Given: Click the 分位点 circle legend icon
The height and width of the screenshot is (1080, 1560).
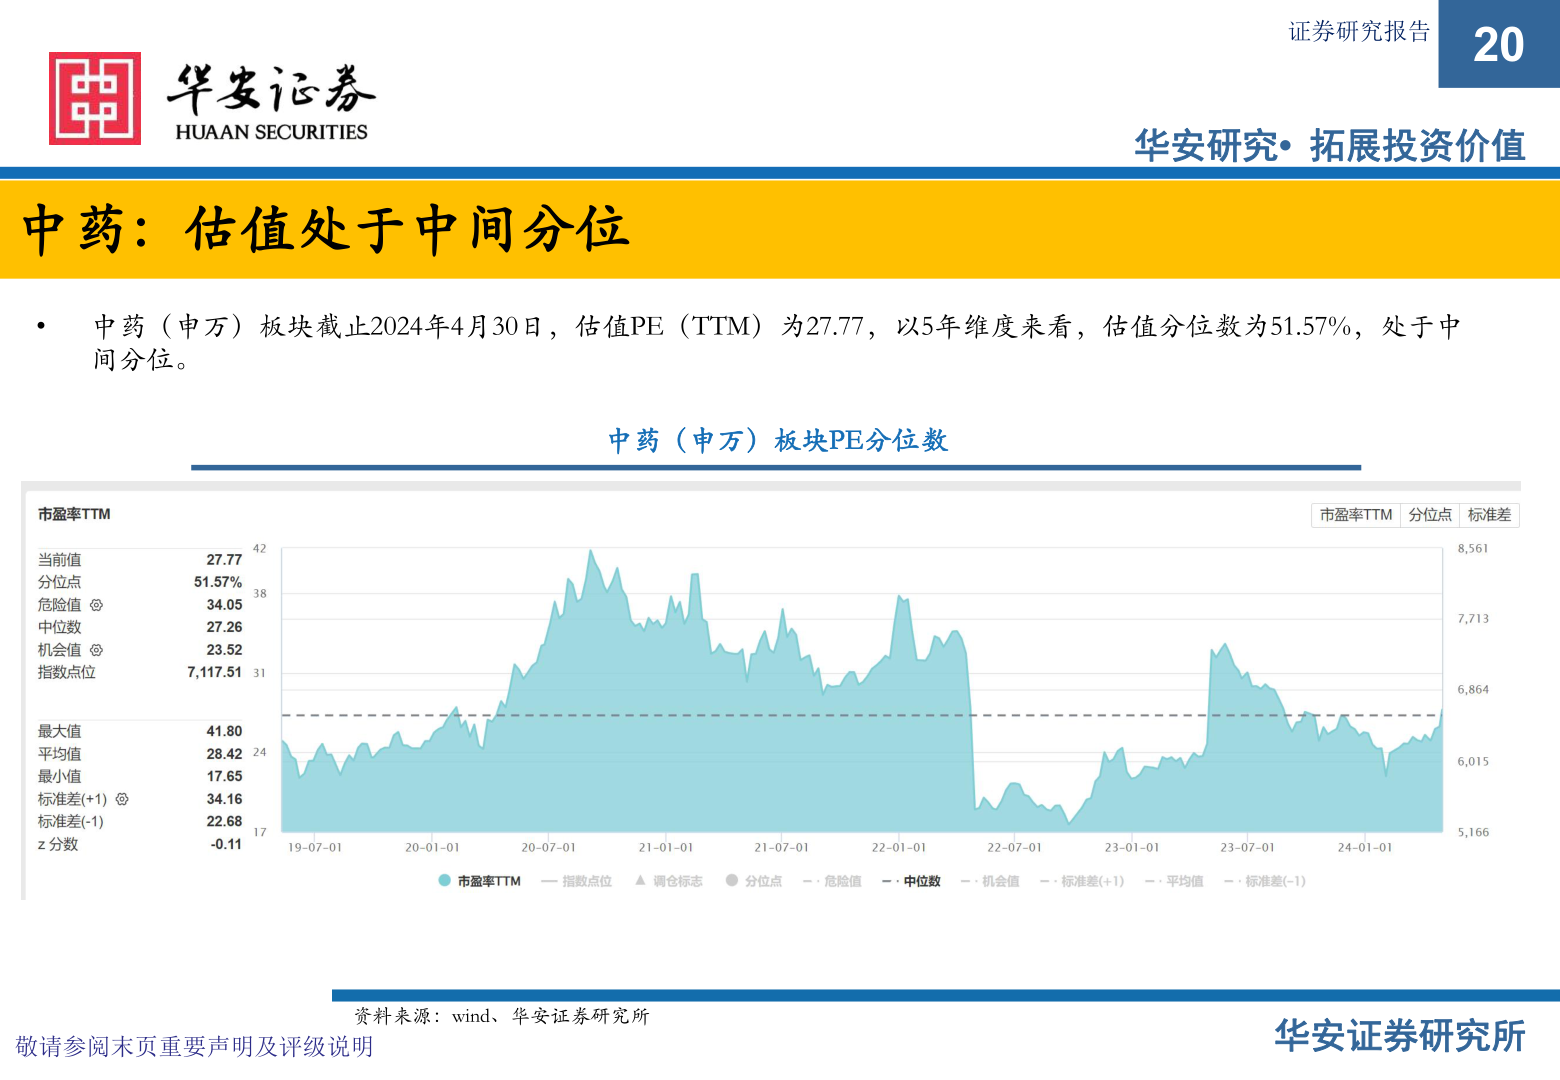Looking at the screenshot, I should (x=731, y=881).
